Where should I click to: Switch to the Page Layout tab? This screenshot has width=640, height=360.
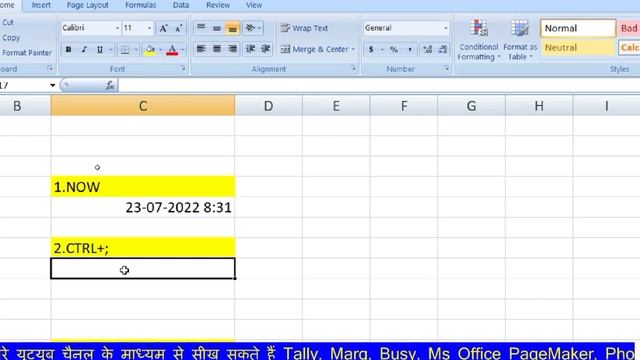87,5
